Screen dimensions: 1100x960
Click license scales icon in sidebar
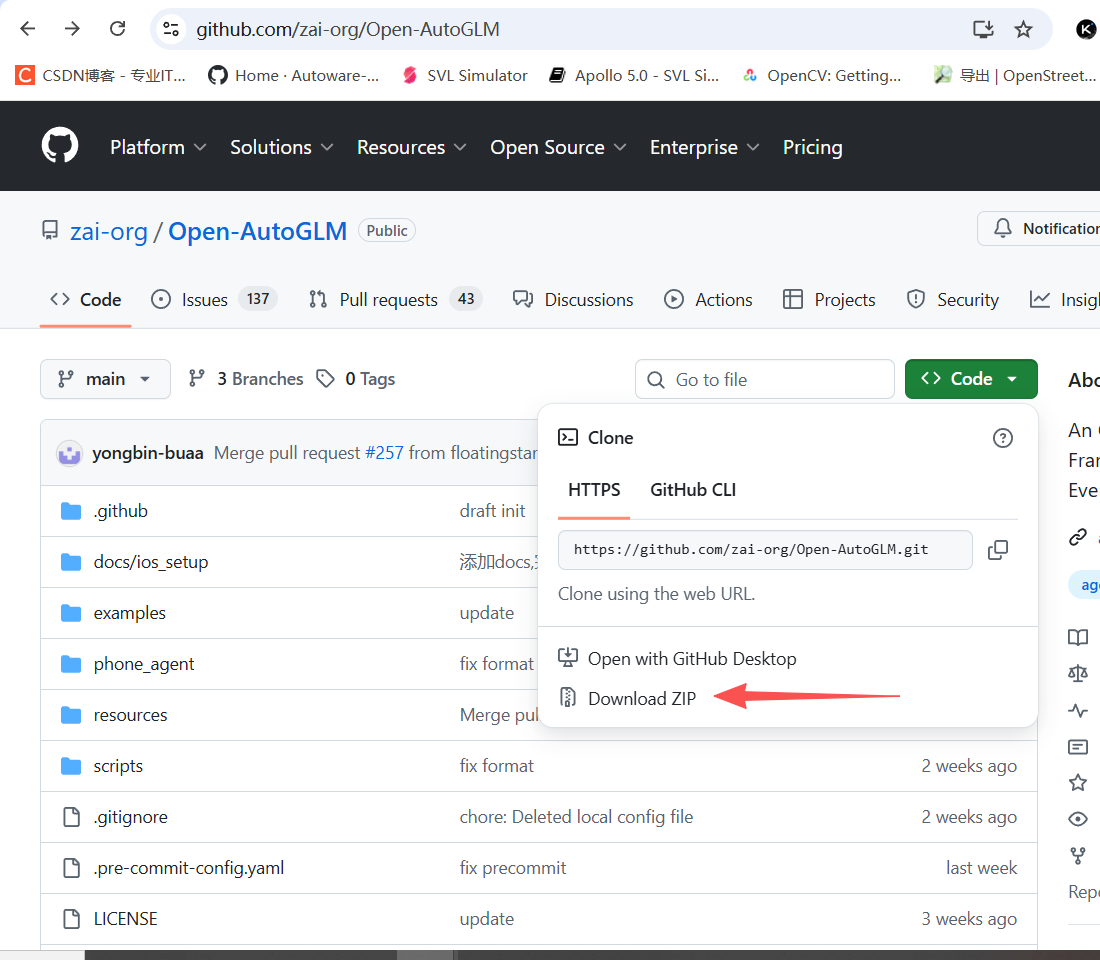1078,674
